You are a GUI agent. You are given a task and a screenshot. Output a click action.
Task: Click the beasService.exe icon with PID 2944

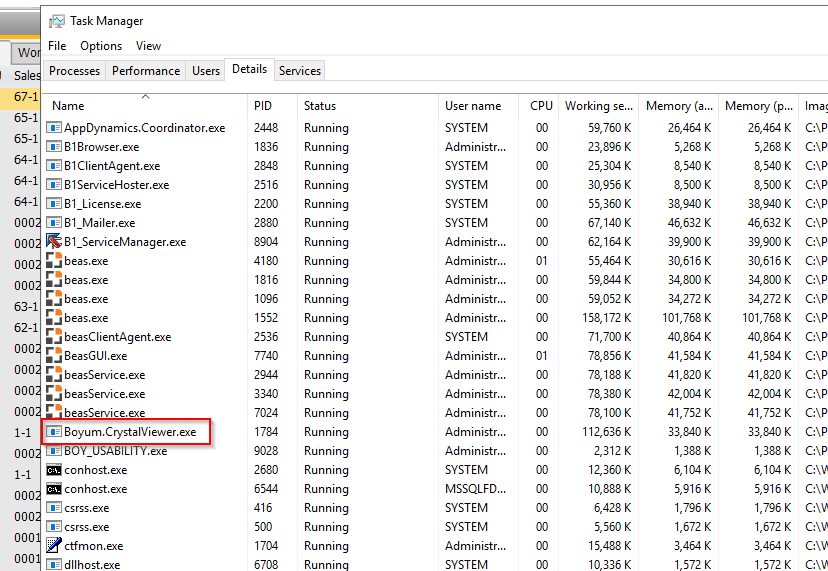(x=54, y=375)
